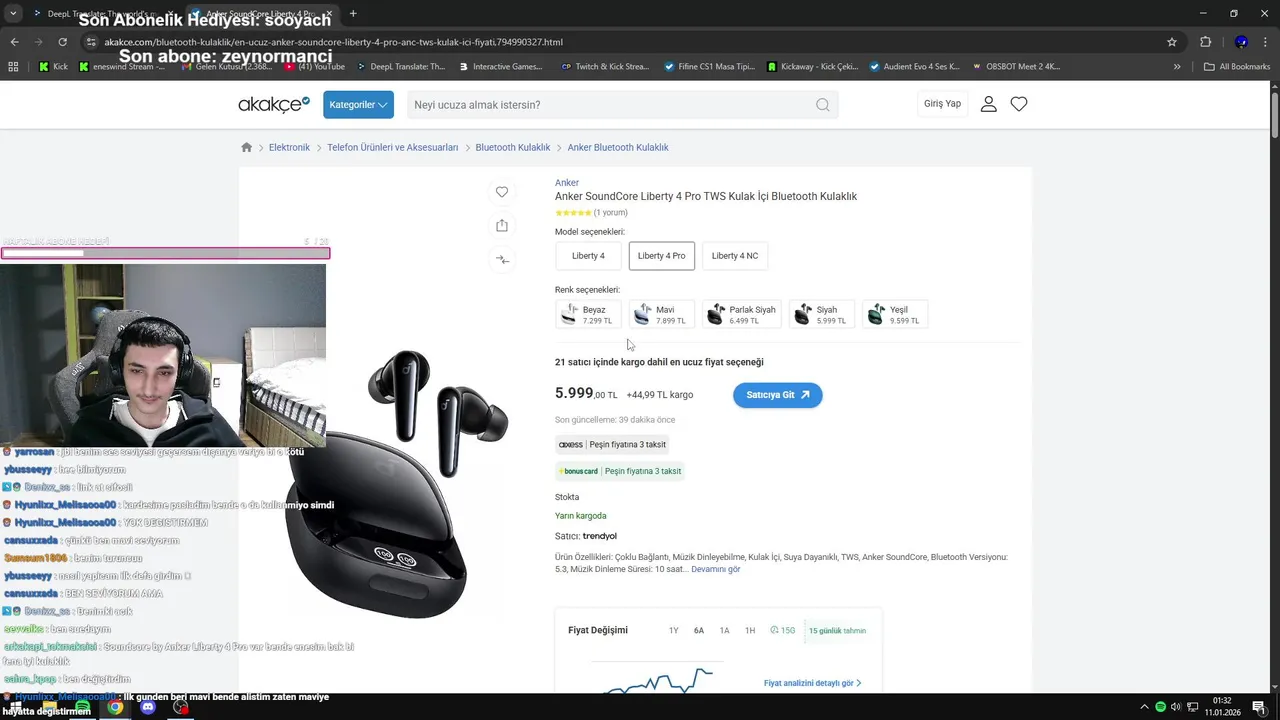Open the Elektronik breadcrumb link
Screen dimensions: 1280x720
click(x=289, y=147)
